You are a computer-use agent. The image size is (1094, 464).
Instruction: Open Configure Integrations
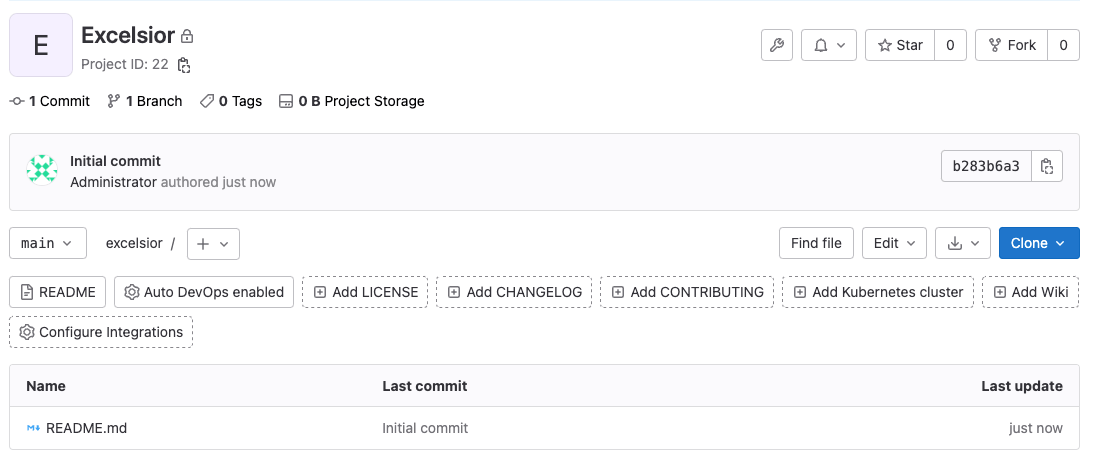(101, 332)
